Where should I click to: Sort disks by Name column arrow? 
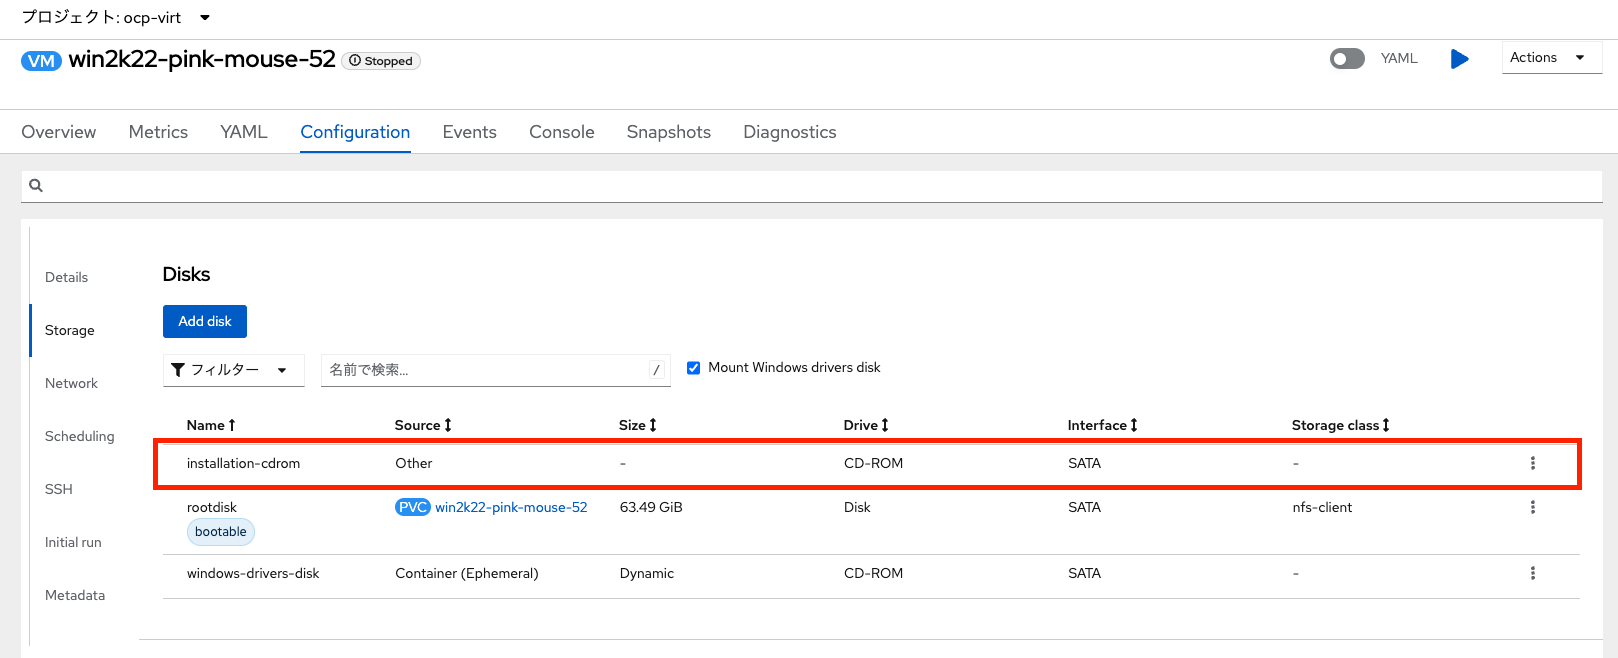click(232, 425)
